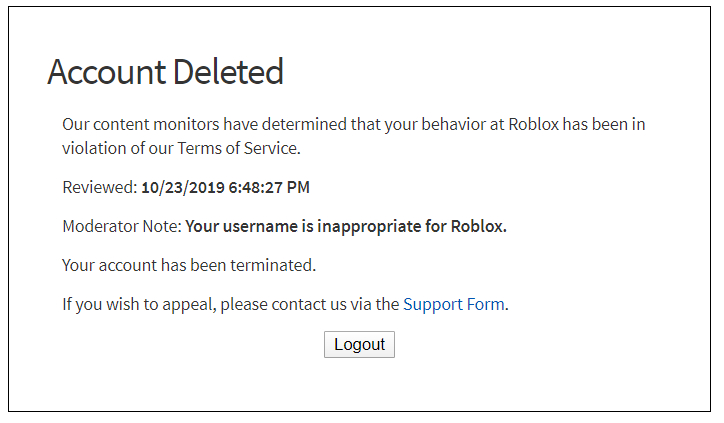
Task: Click "Your account has been" text
Action: 144,266
